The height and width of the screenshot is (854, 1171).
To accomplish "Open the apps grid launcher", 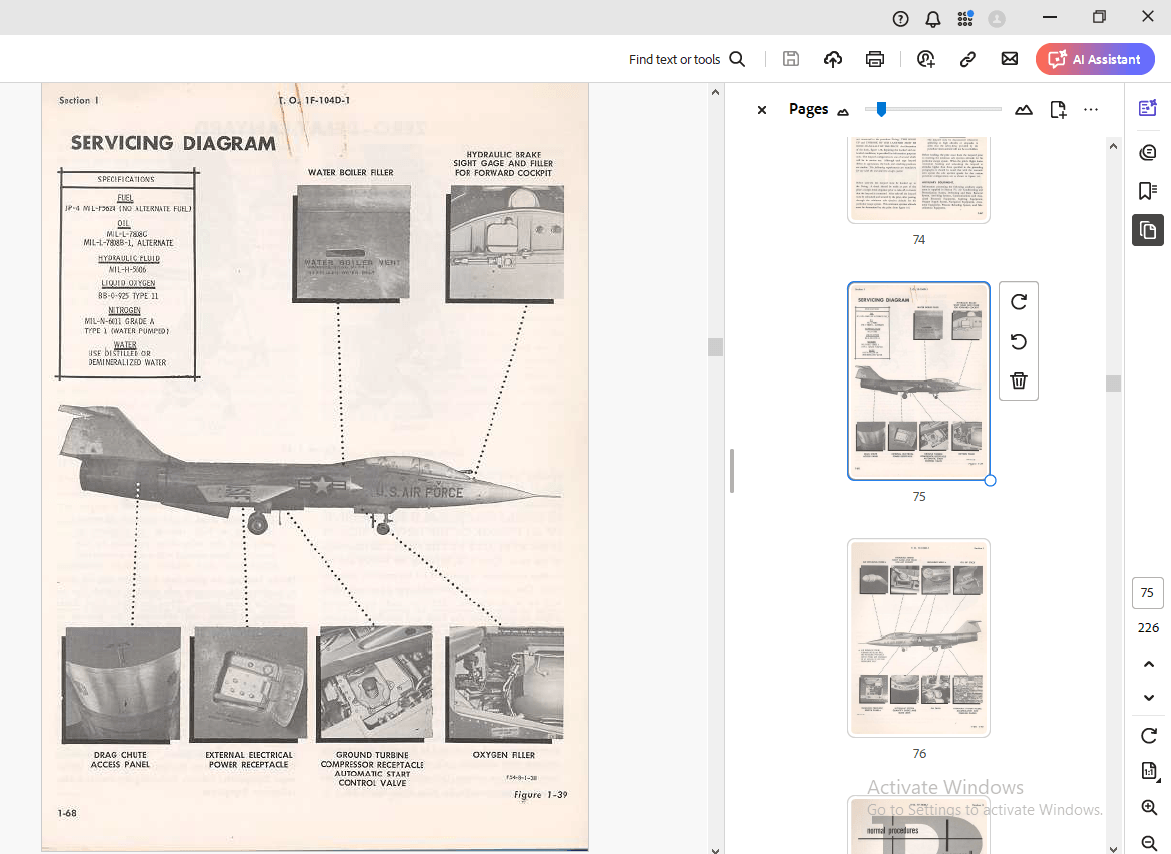I will click(x=965, y=19).
